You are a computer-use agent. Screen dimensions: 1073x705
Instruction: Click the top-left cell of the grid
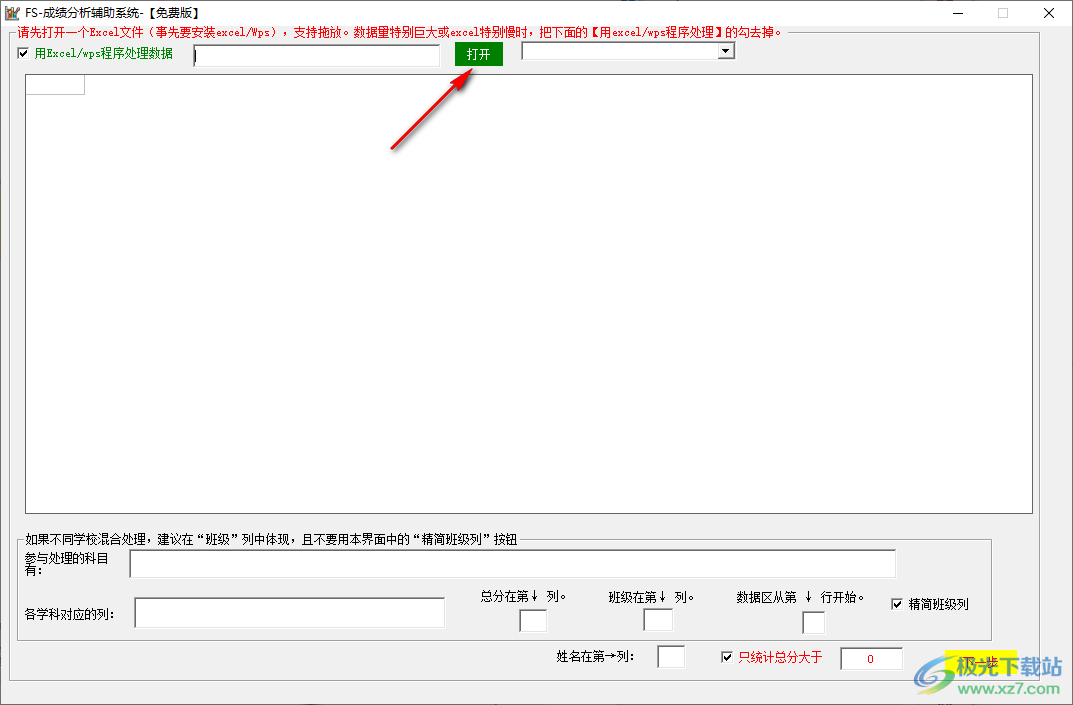pyautogui.click(x=55, y=84)
